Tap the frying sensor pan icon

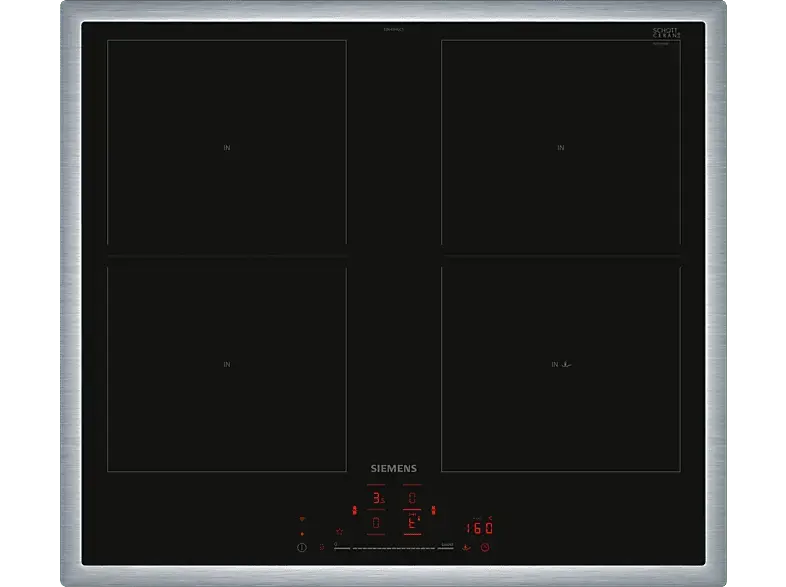466,547
